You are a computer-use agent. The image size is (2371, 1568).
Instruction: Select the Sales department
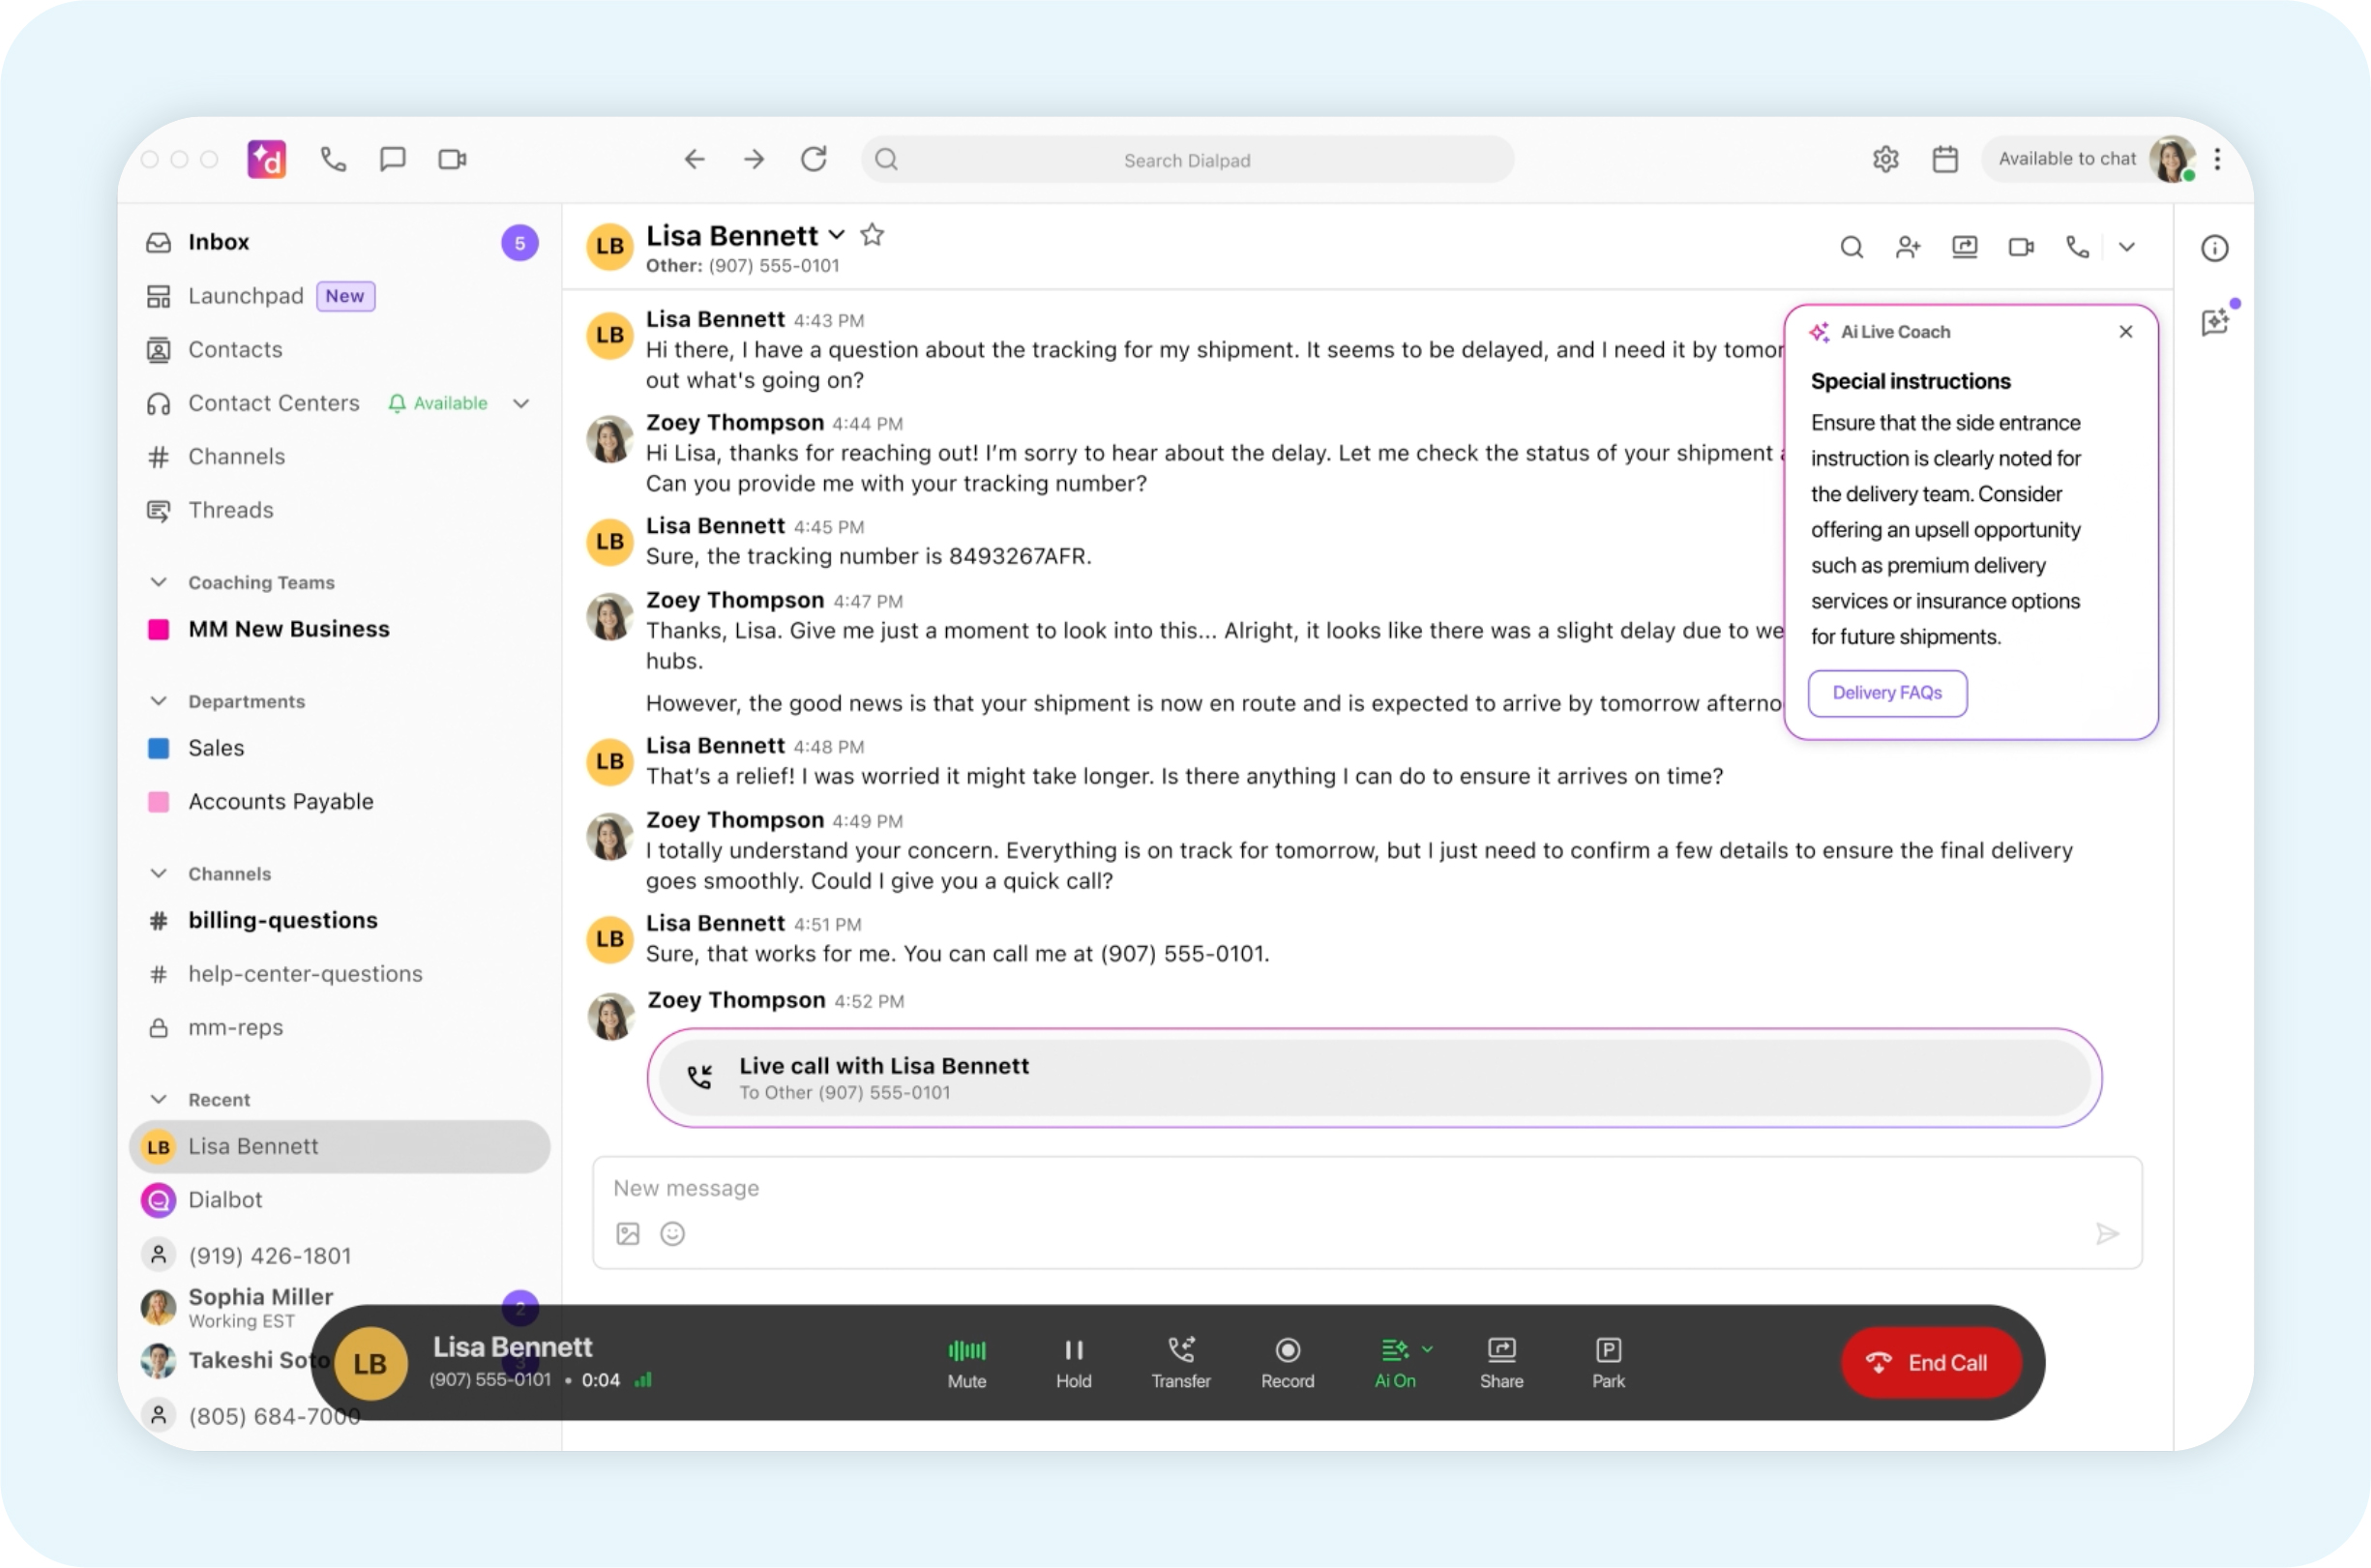coord(340,748)
